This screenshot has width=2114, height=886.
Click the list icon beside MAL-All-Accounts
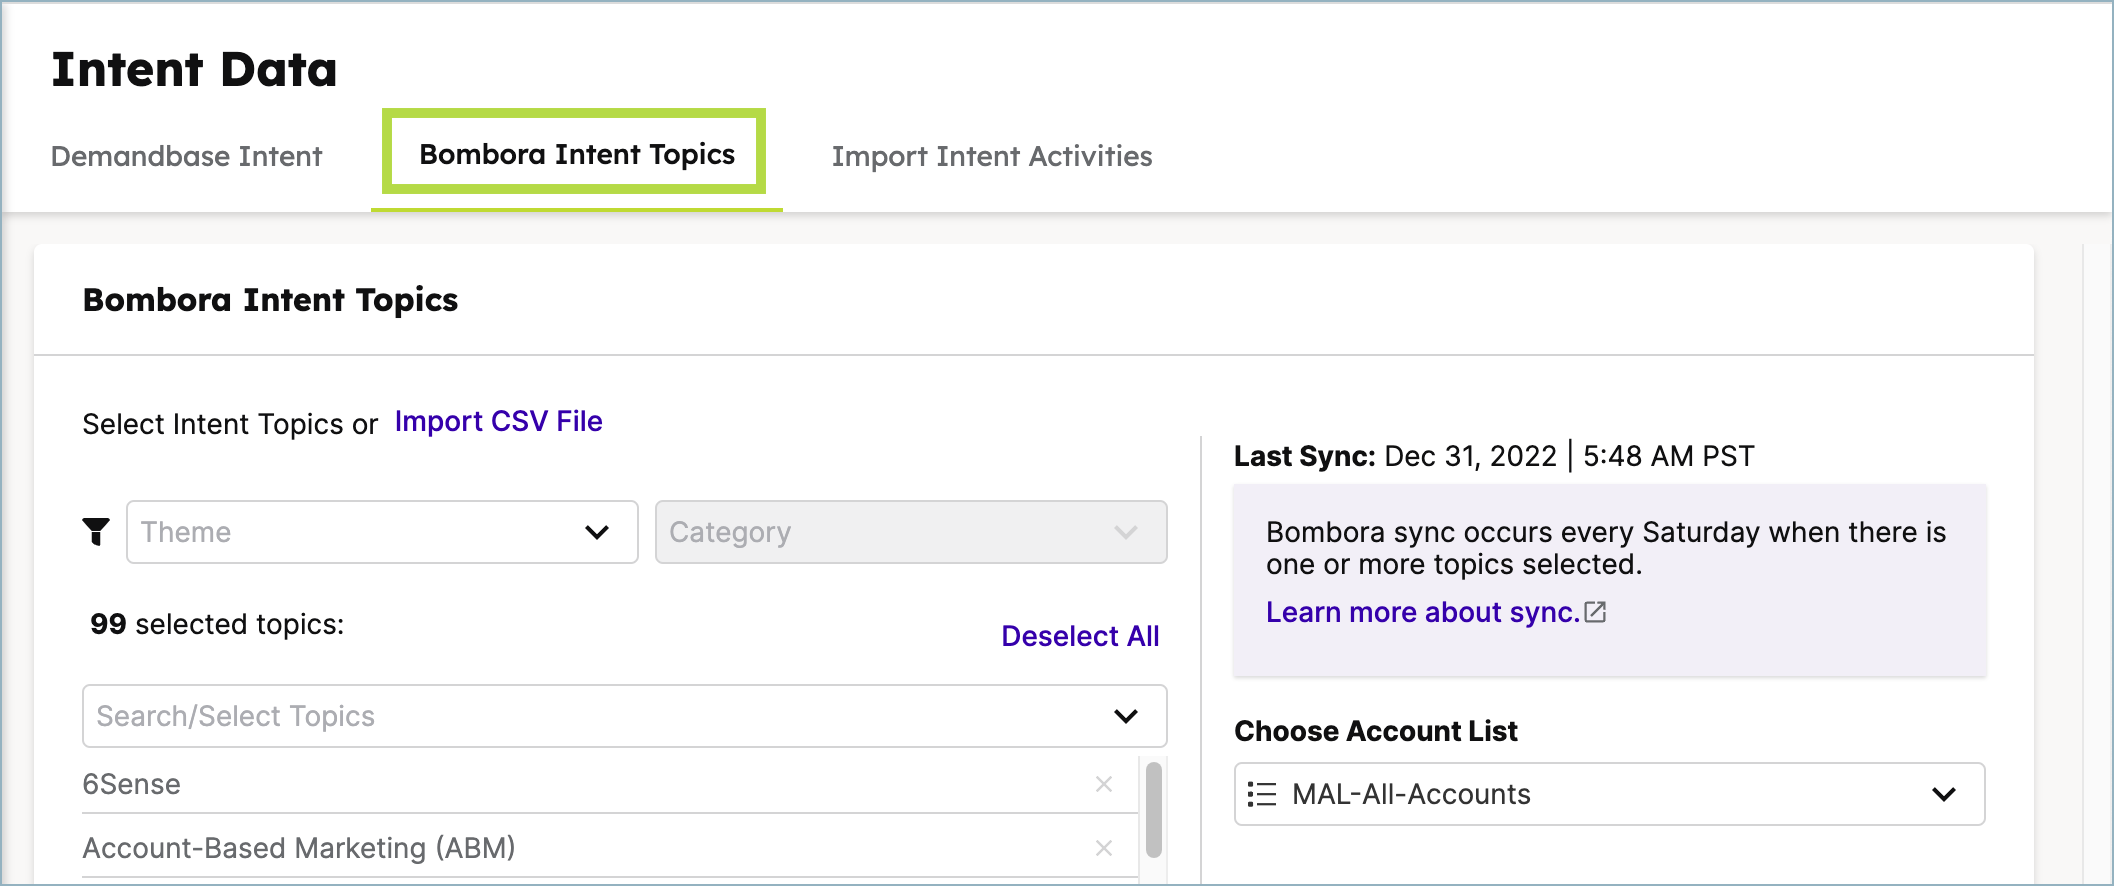(1262, 794)
